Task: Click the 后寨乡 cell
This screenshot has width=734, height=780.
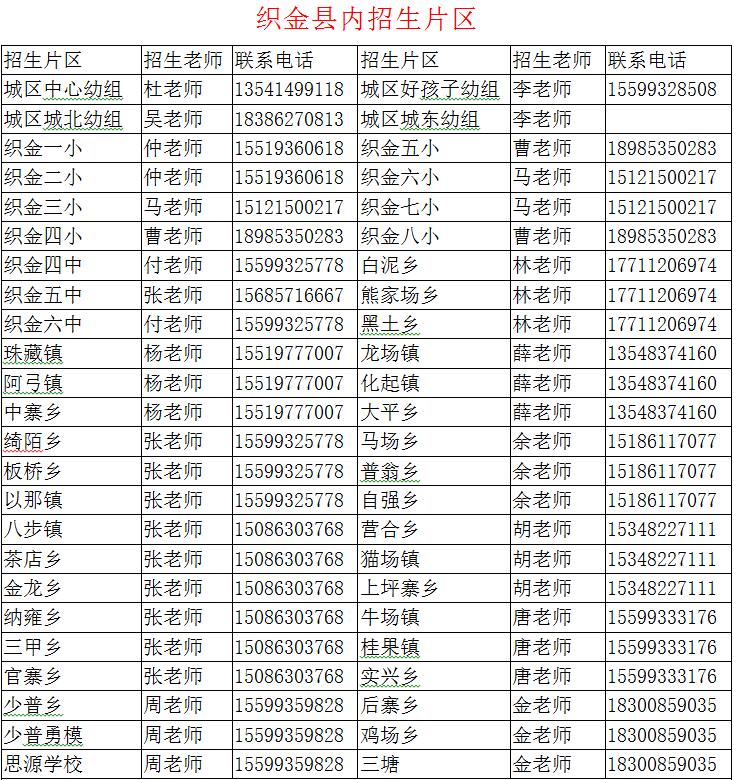Action: pos(434,705)
